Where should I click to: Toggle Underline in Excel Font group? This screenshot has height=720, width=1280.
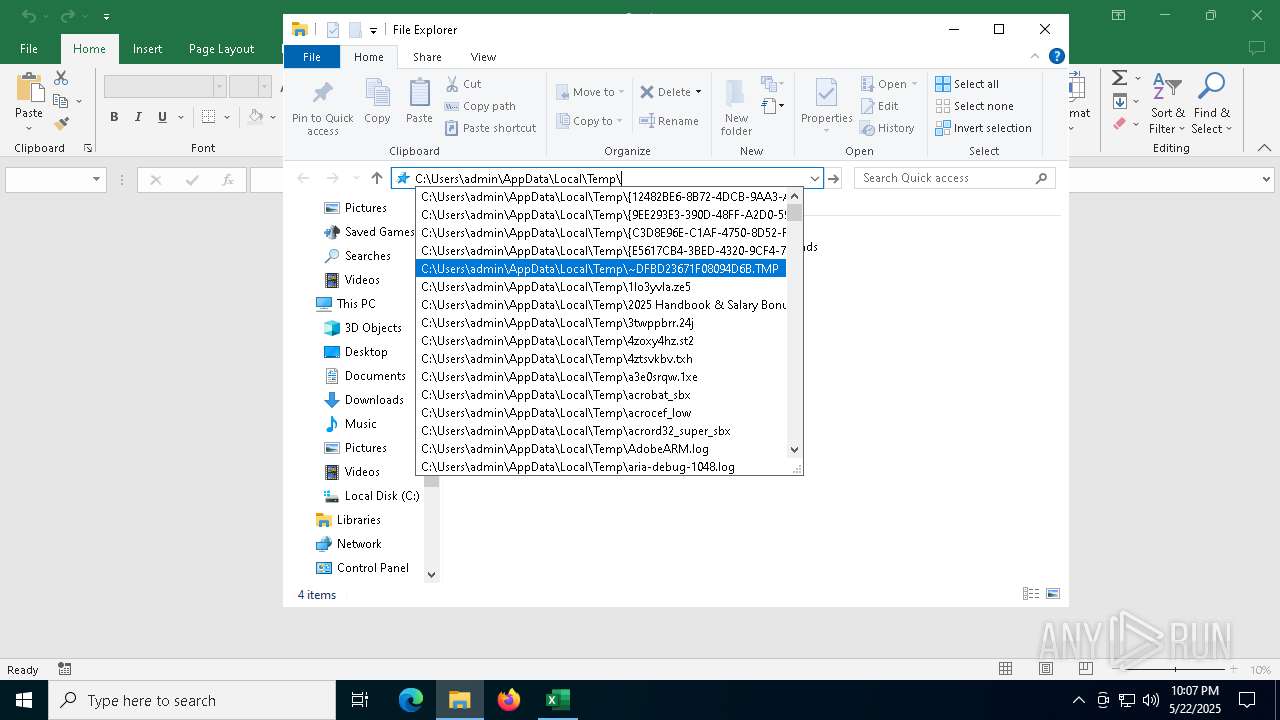[x=162, y=117]
